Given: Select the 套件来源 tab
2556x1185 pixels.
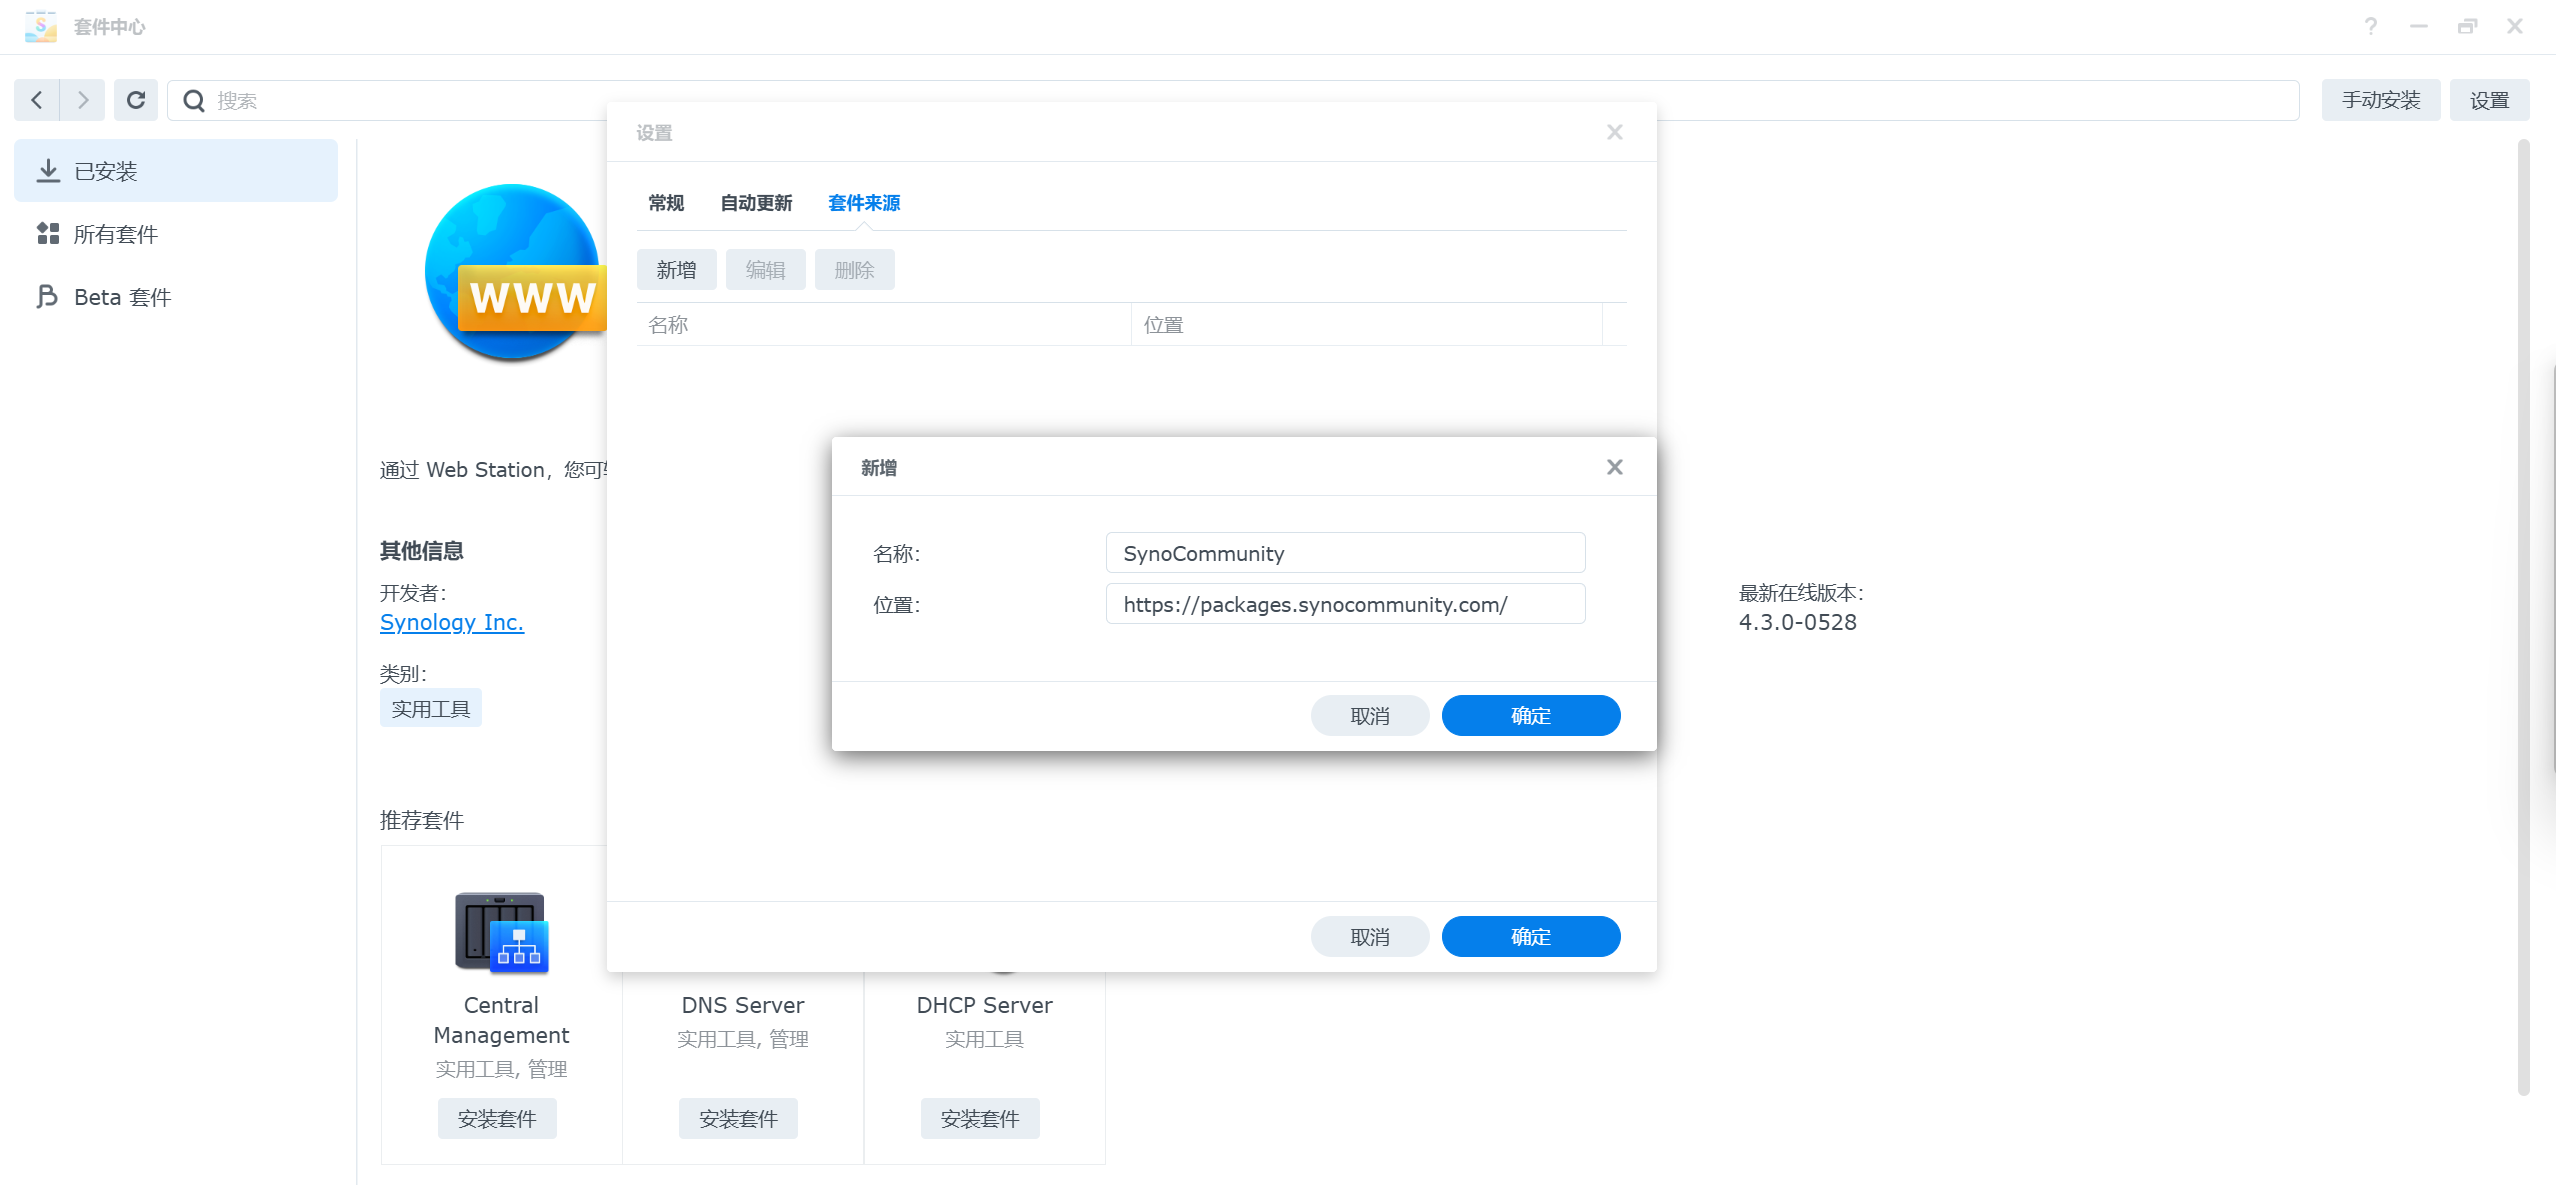Looking at the screenshot, I should click(x=864, y=203).
